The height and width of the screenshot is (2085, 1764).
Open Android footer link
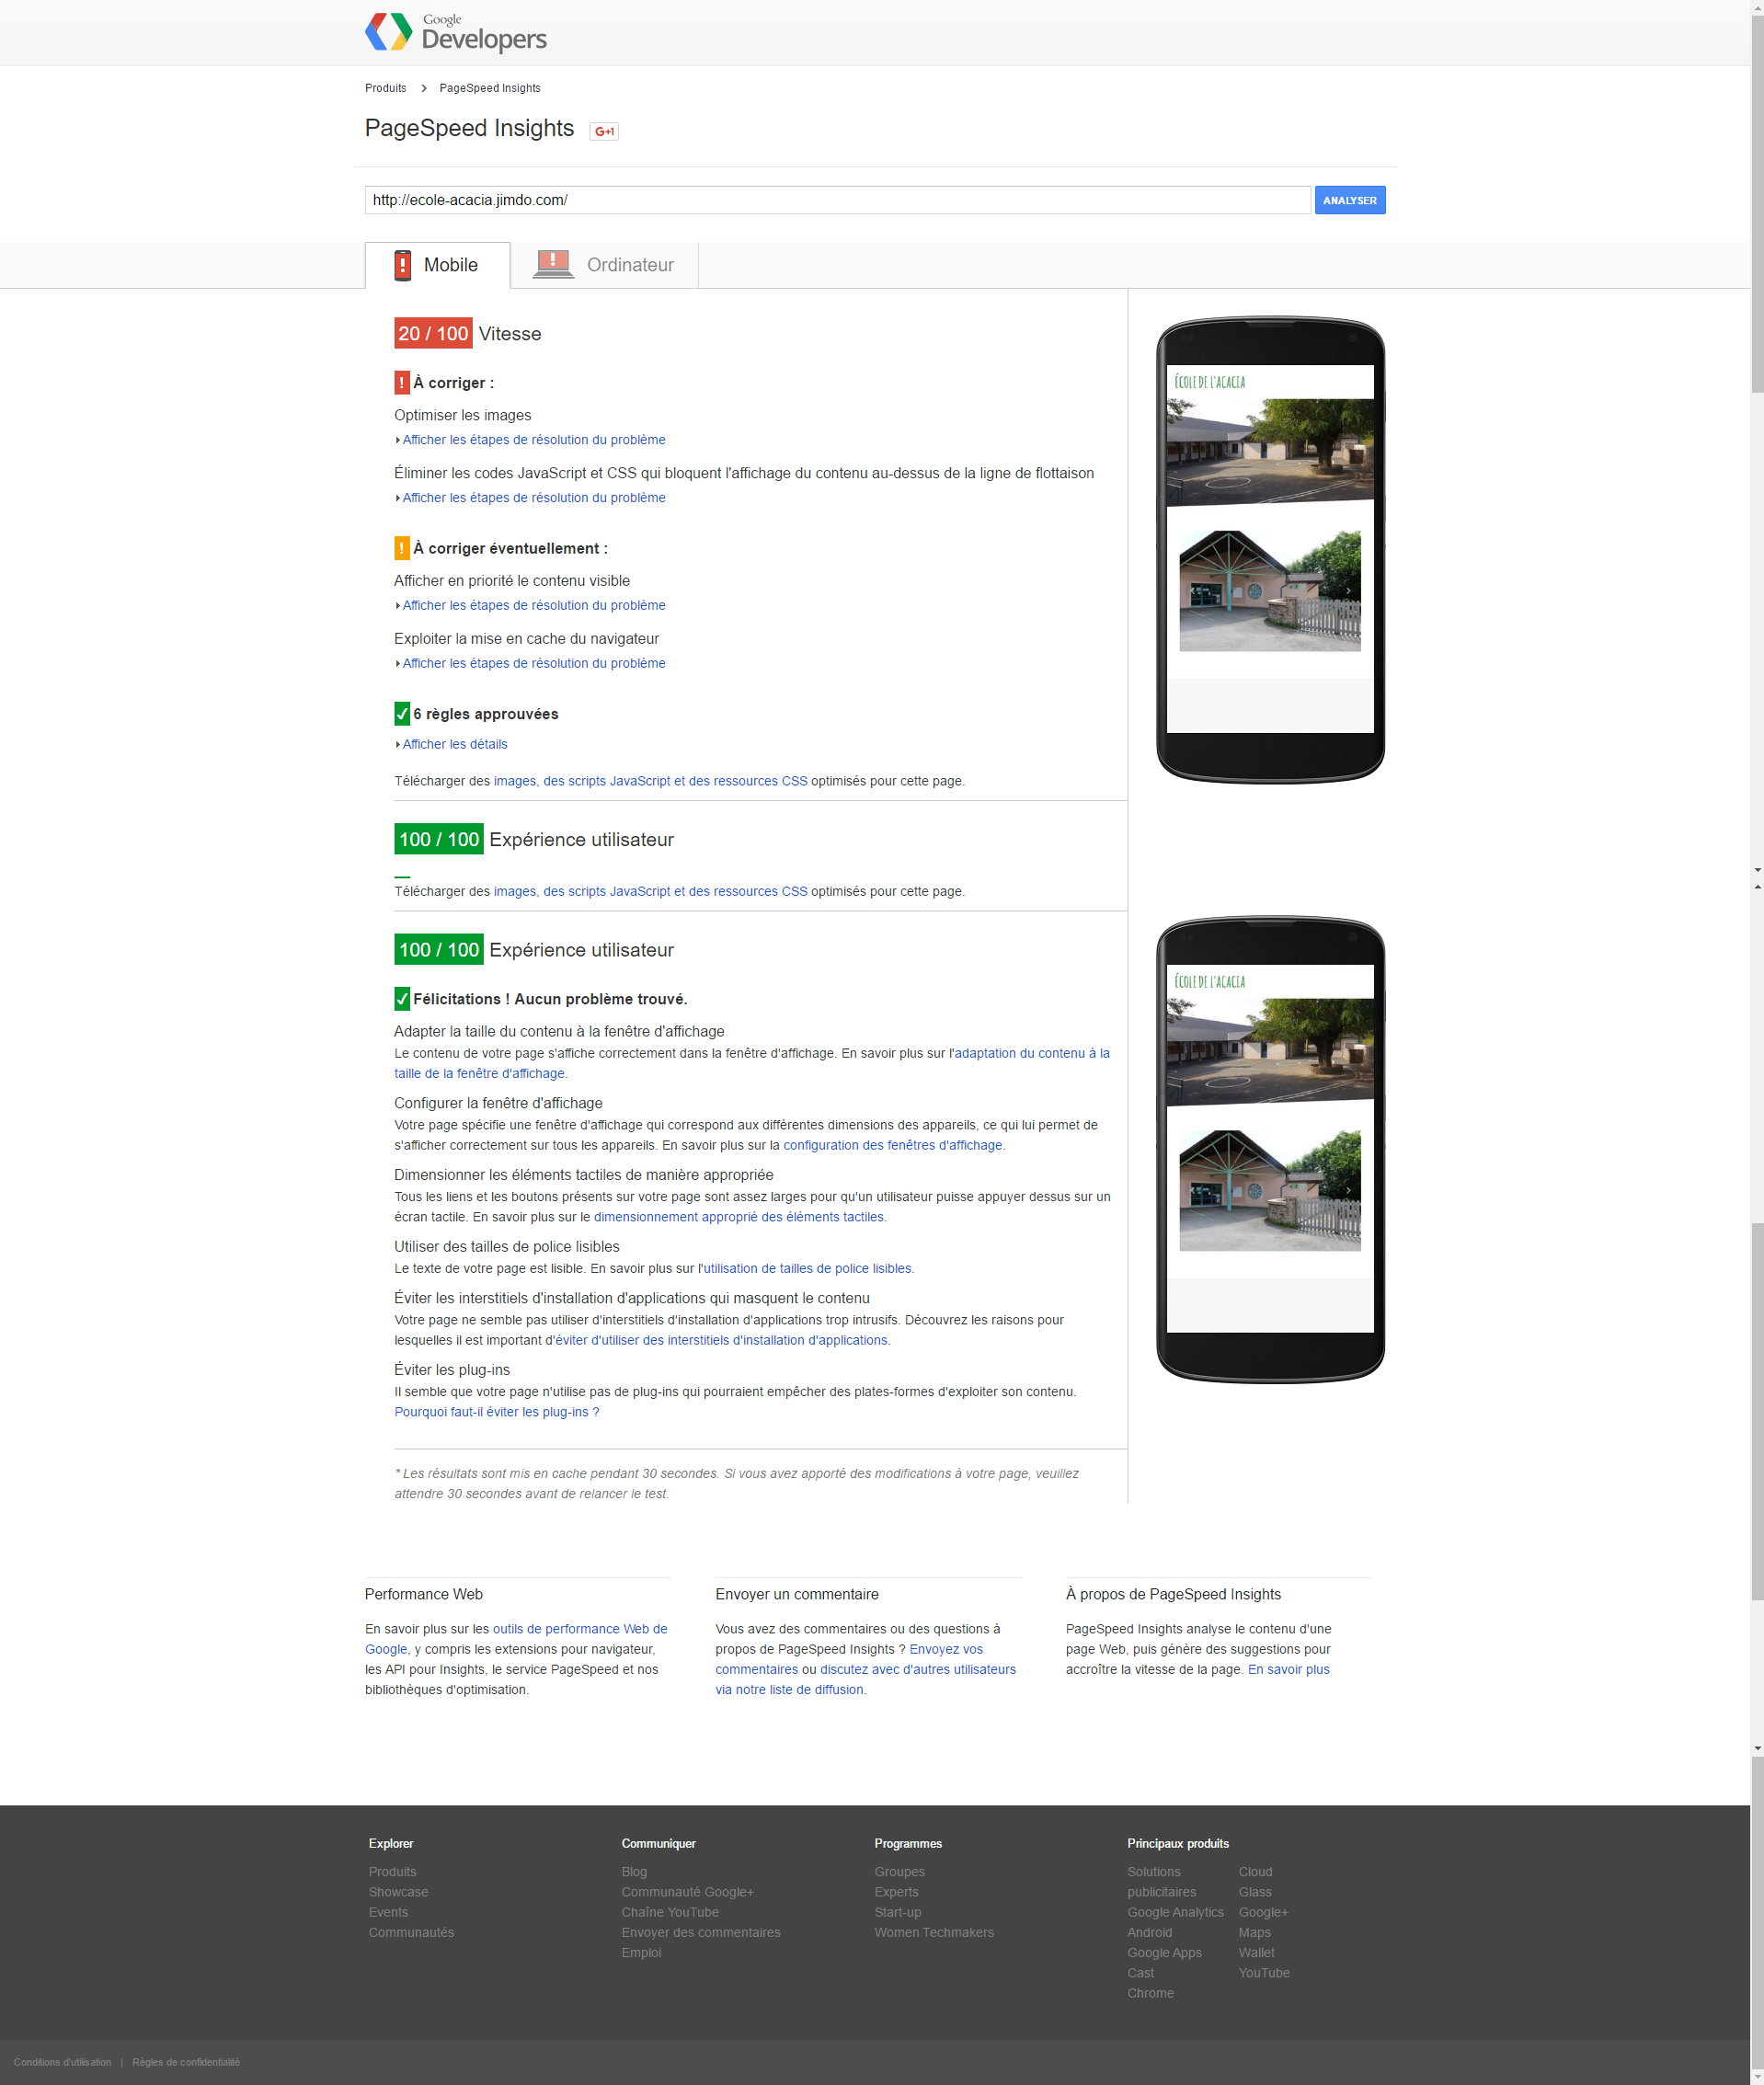[x=1149, y=1932]
